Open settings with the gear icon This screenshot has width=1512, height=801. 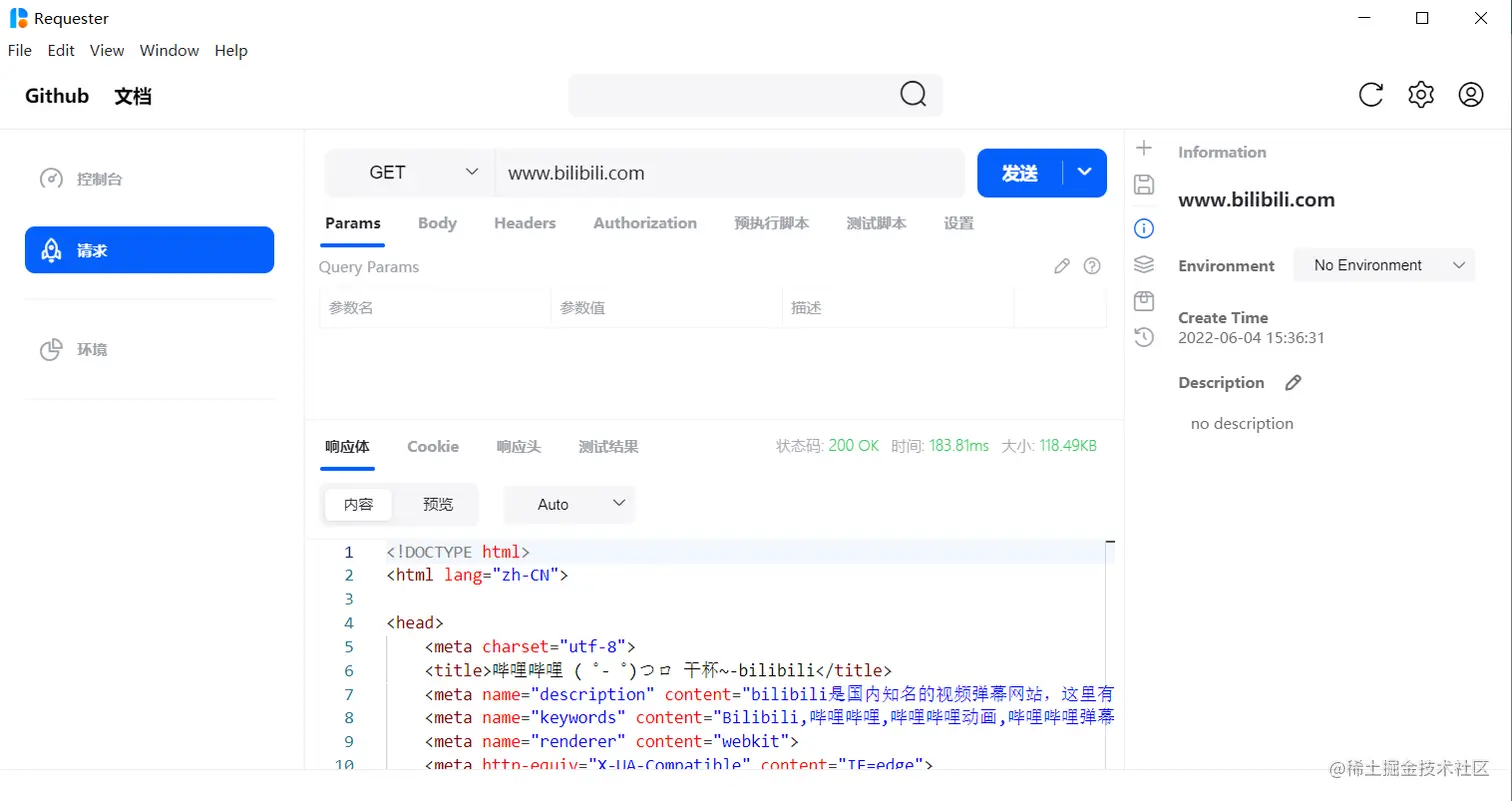click(1421, 95)
